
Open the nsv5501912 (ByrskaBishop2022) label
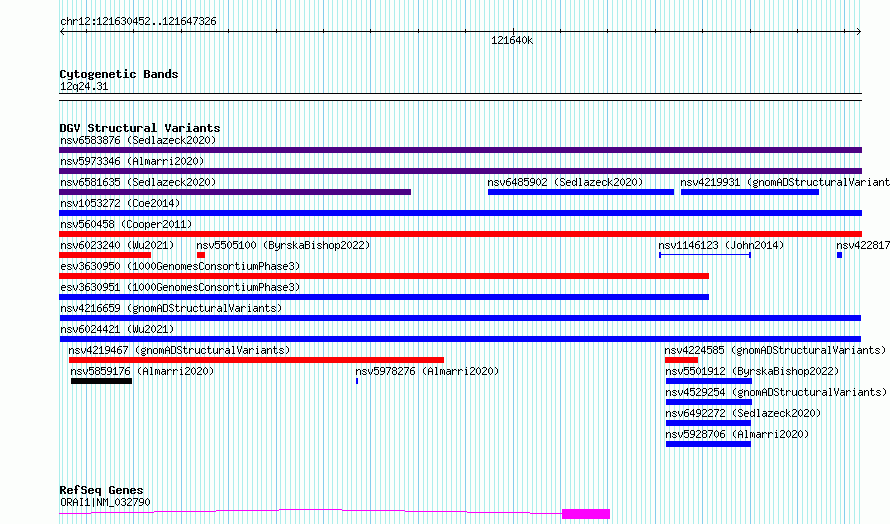752,371
